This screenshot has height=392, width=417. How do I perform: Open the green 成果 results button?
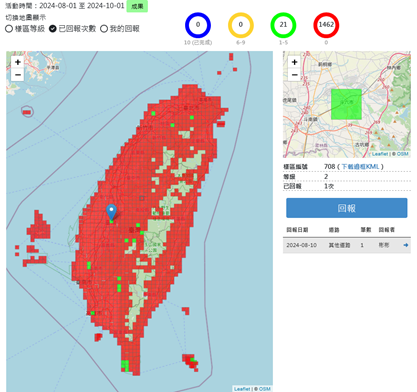137,6
